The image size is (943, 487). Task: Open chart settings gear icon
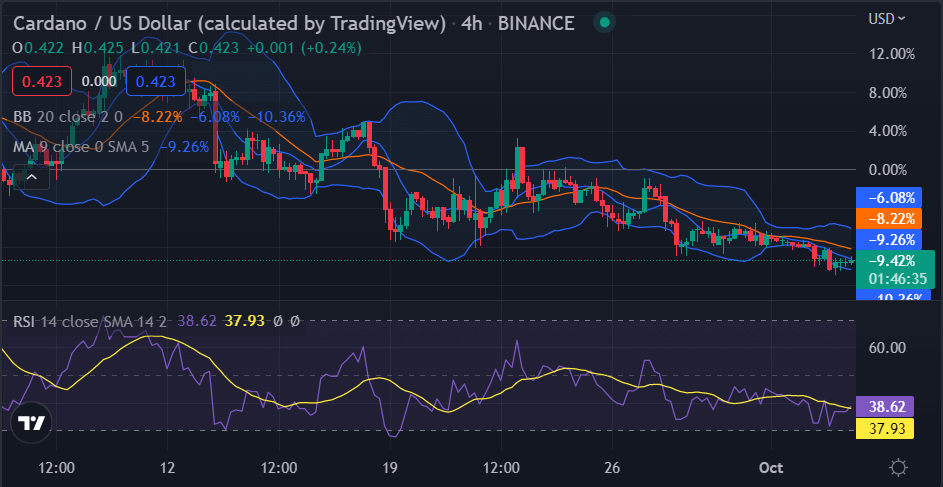898,467
